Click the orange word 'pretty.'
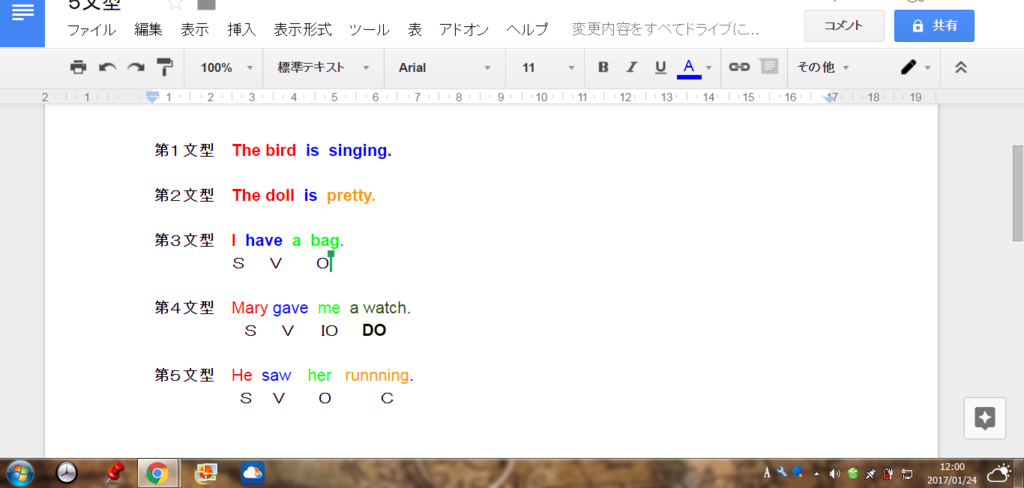The height and width of the screenshot is (488, 1024). pyautogui.click(x=351, y=196)
